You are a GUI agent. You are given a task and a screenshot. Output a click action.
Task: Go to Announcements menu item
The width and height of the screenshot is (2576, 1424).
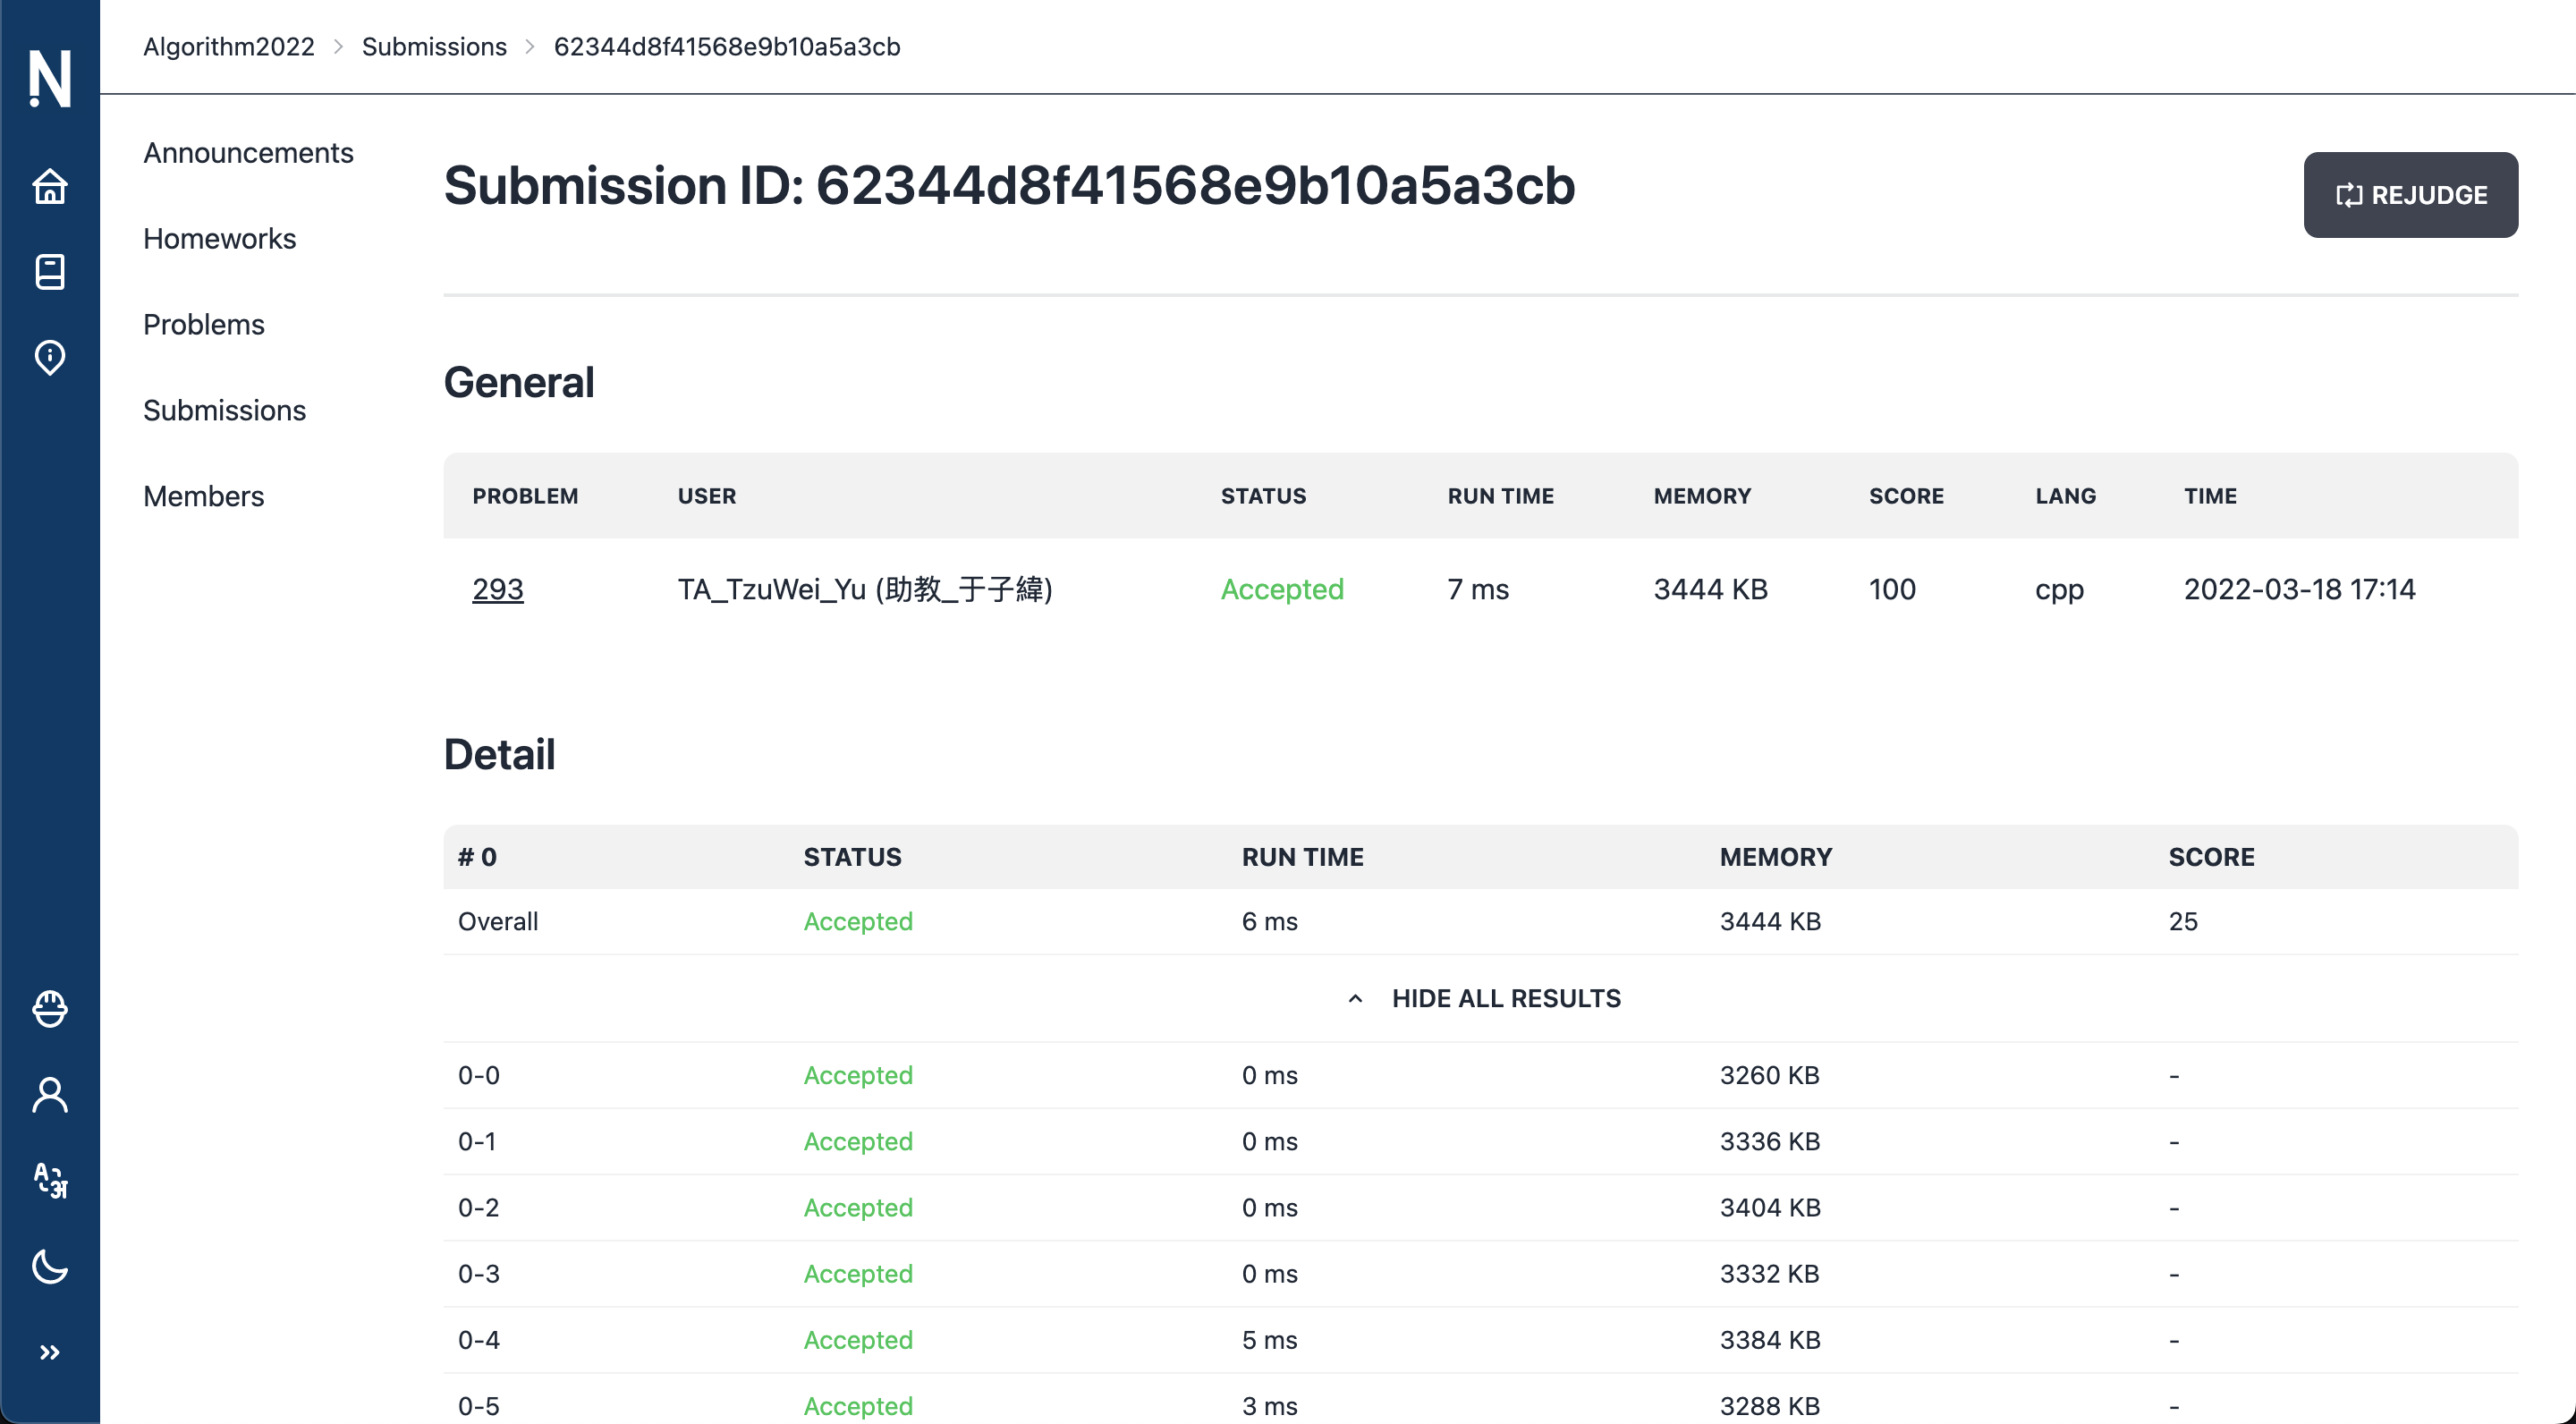coord(248,153)
